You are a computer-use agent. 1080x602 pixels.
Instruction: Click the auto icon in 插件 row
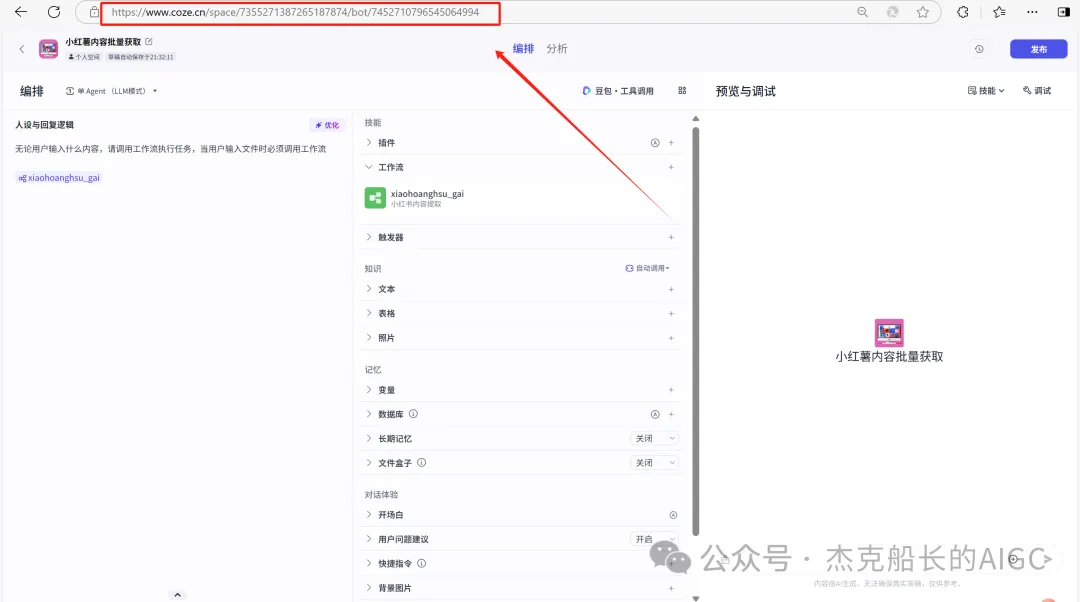(655, 143)
